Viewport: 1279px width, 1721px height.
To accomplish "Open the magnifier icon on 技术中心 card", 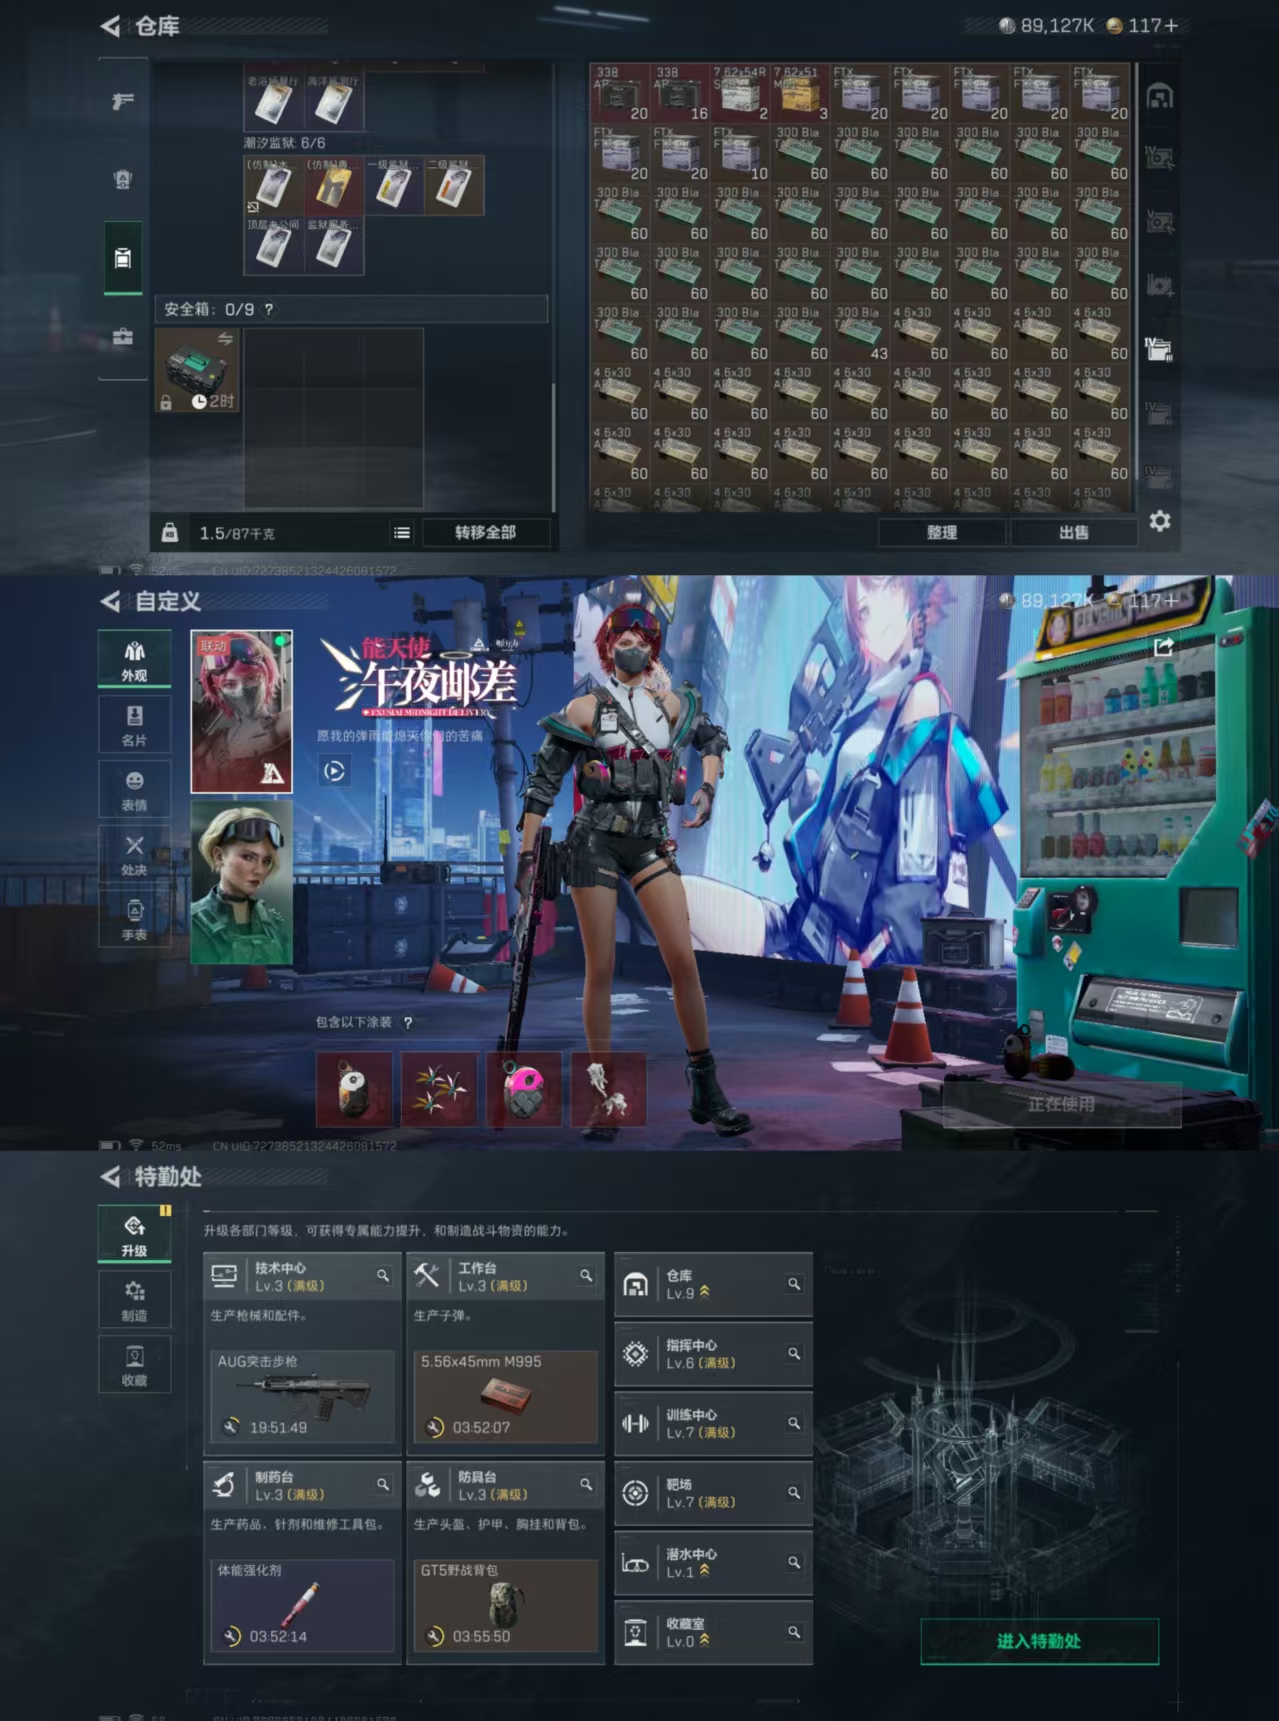I will point(383,1276).
